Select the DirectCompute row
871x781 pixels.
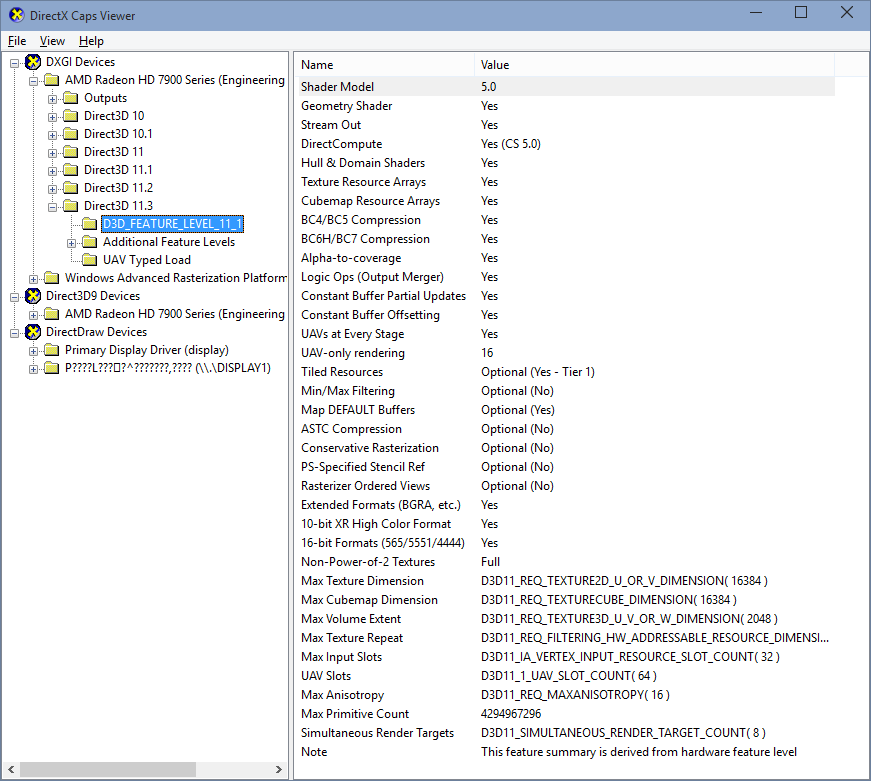point(567,144)
